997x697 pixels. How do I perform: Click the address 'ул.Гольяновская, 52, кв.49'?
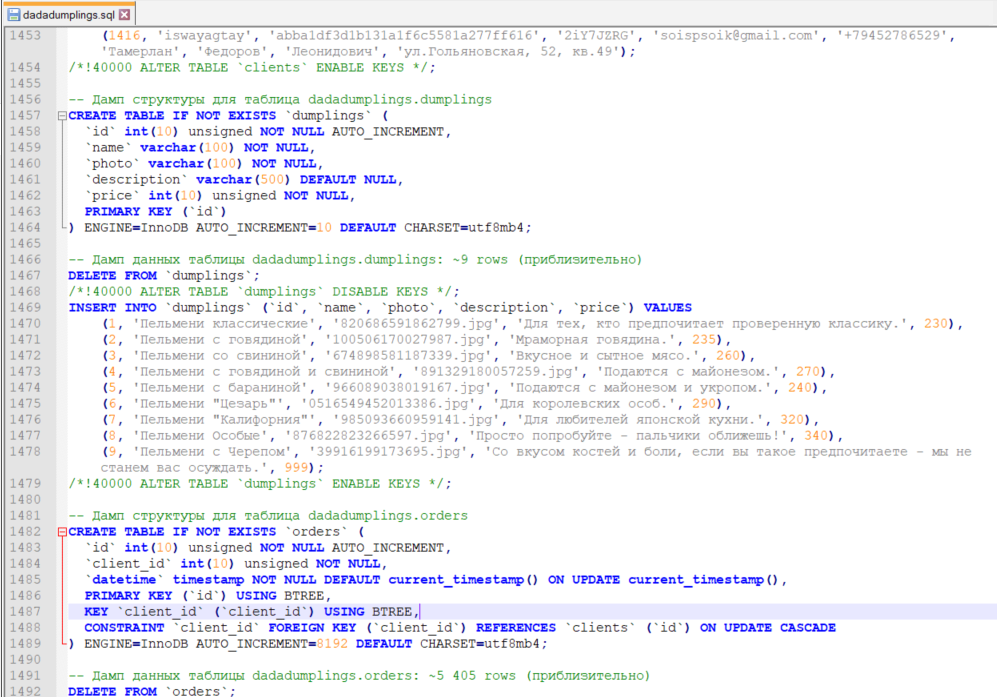pos(510,52)
